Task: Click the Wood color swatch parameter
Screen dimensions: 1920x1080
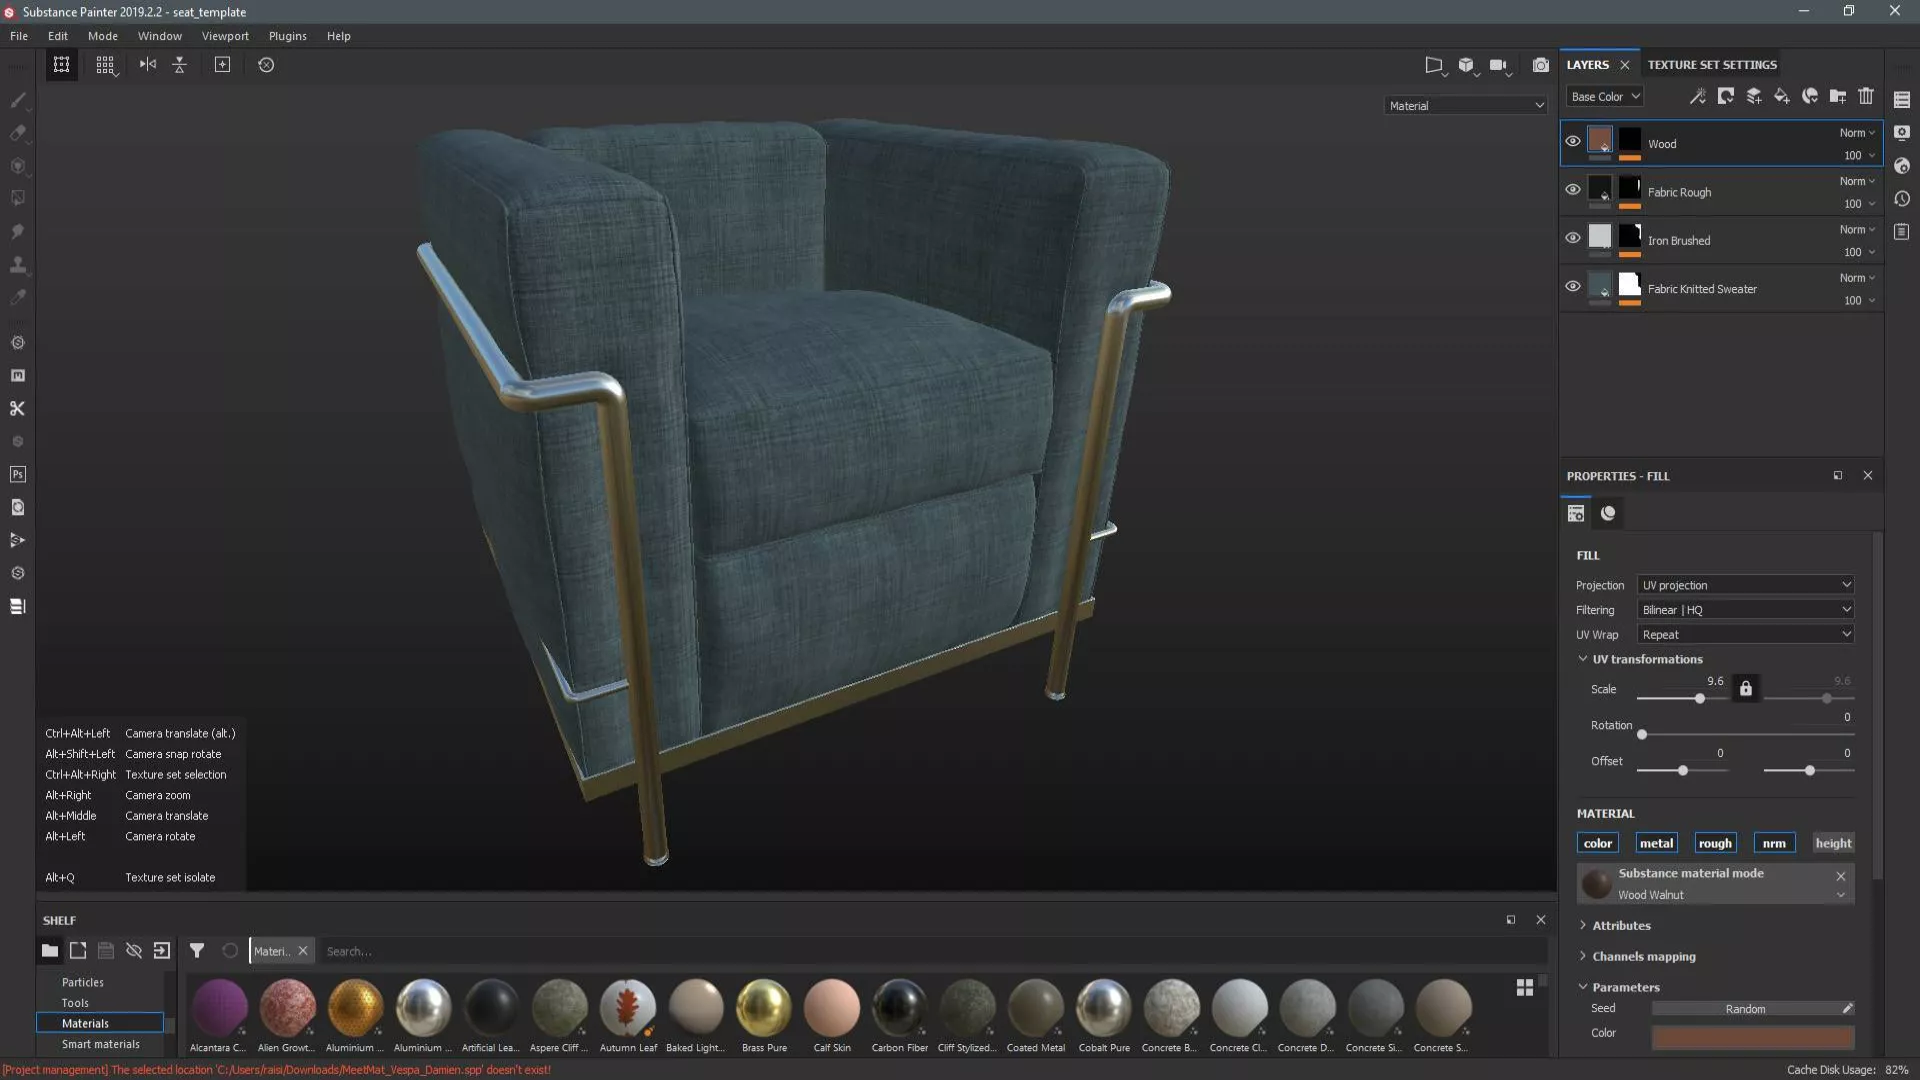Action: [x=1752, y=1036]
